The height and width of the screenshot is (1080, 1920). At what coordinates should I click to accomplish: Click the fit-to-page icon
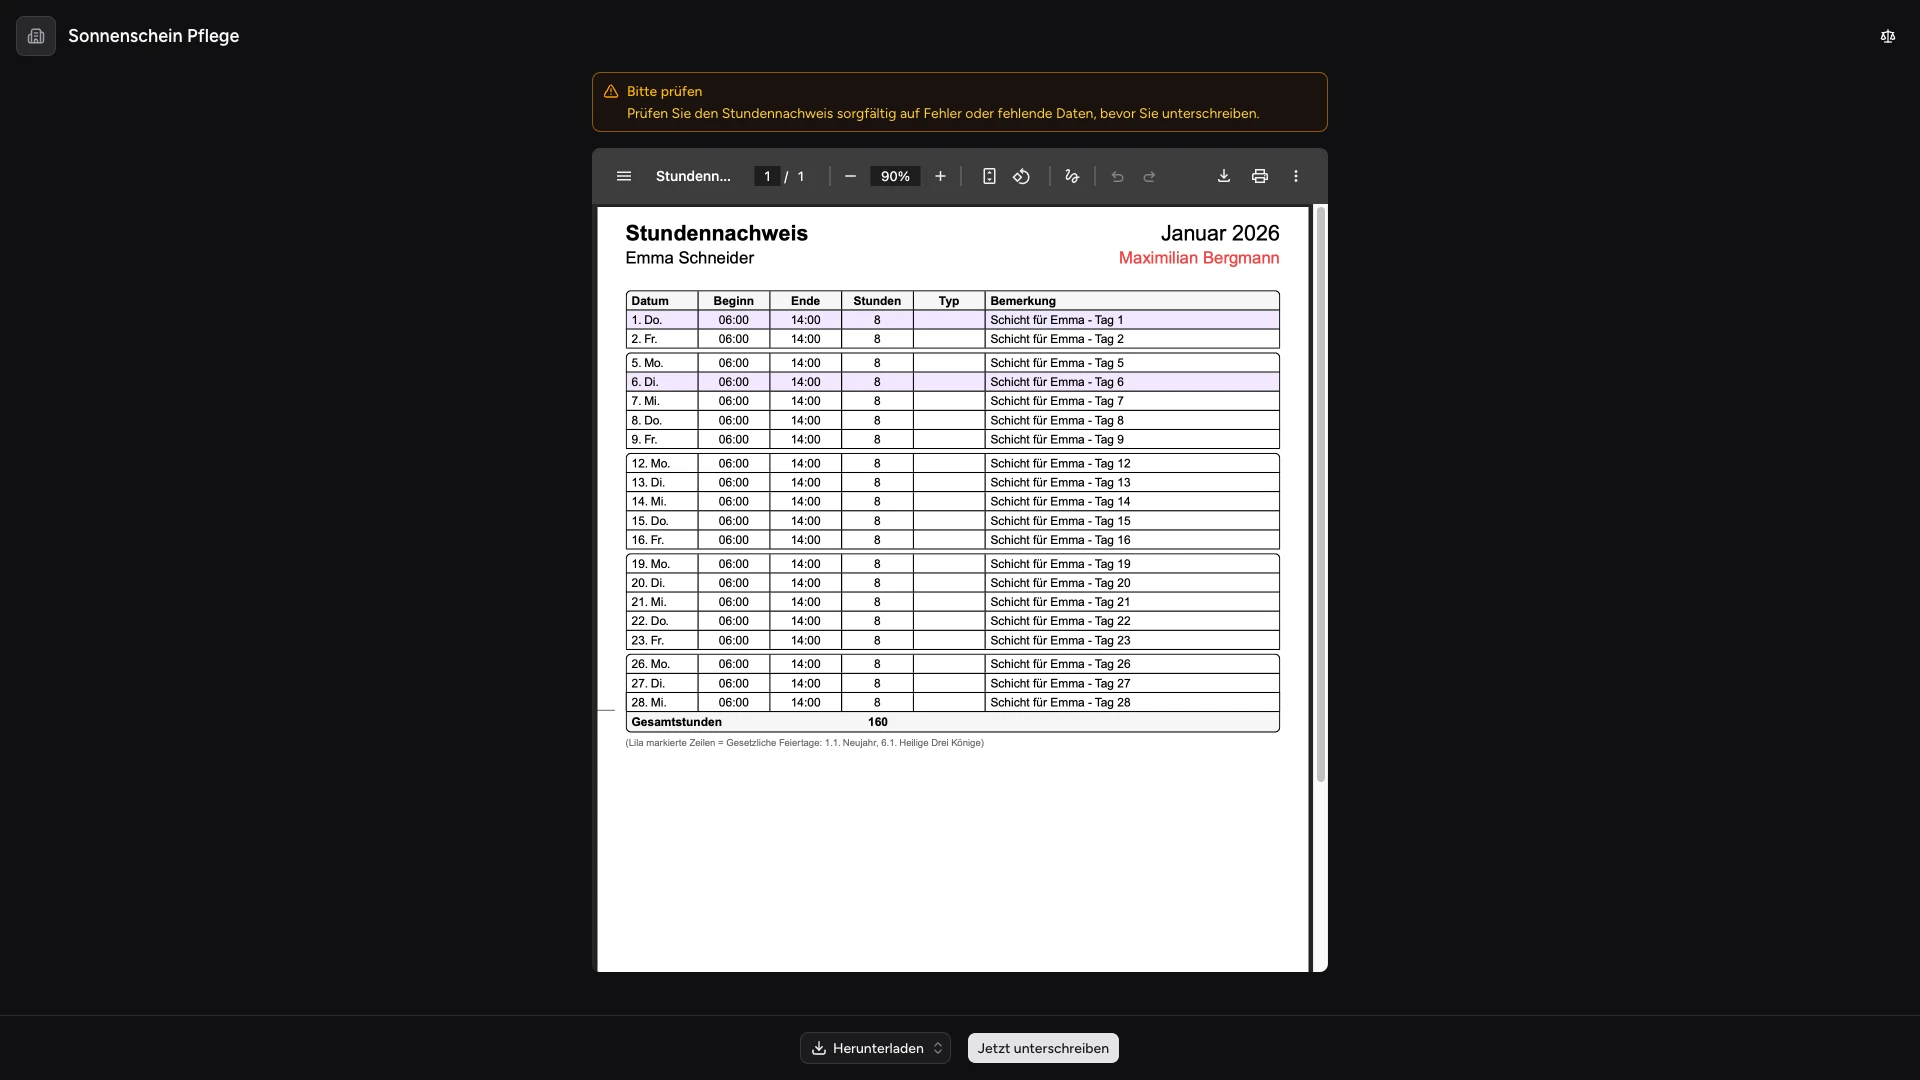pyautogui.click(x=989, y=176)
